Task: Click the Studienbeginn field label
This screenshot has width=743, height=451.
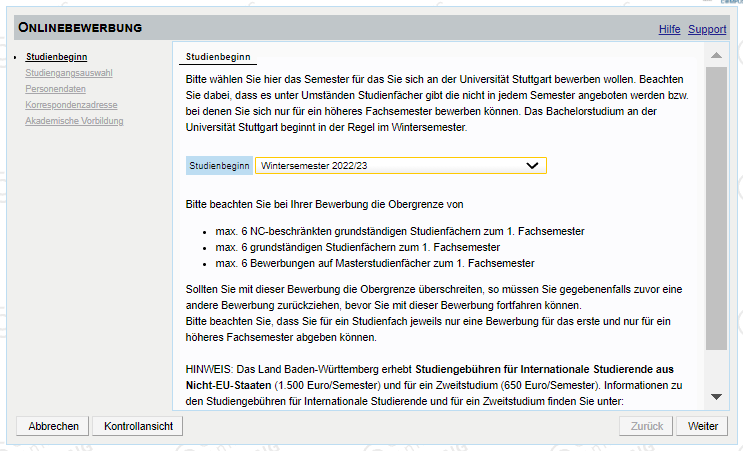Action: point(219,166)
